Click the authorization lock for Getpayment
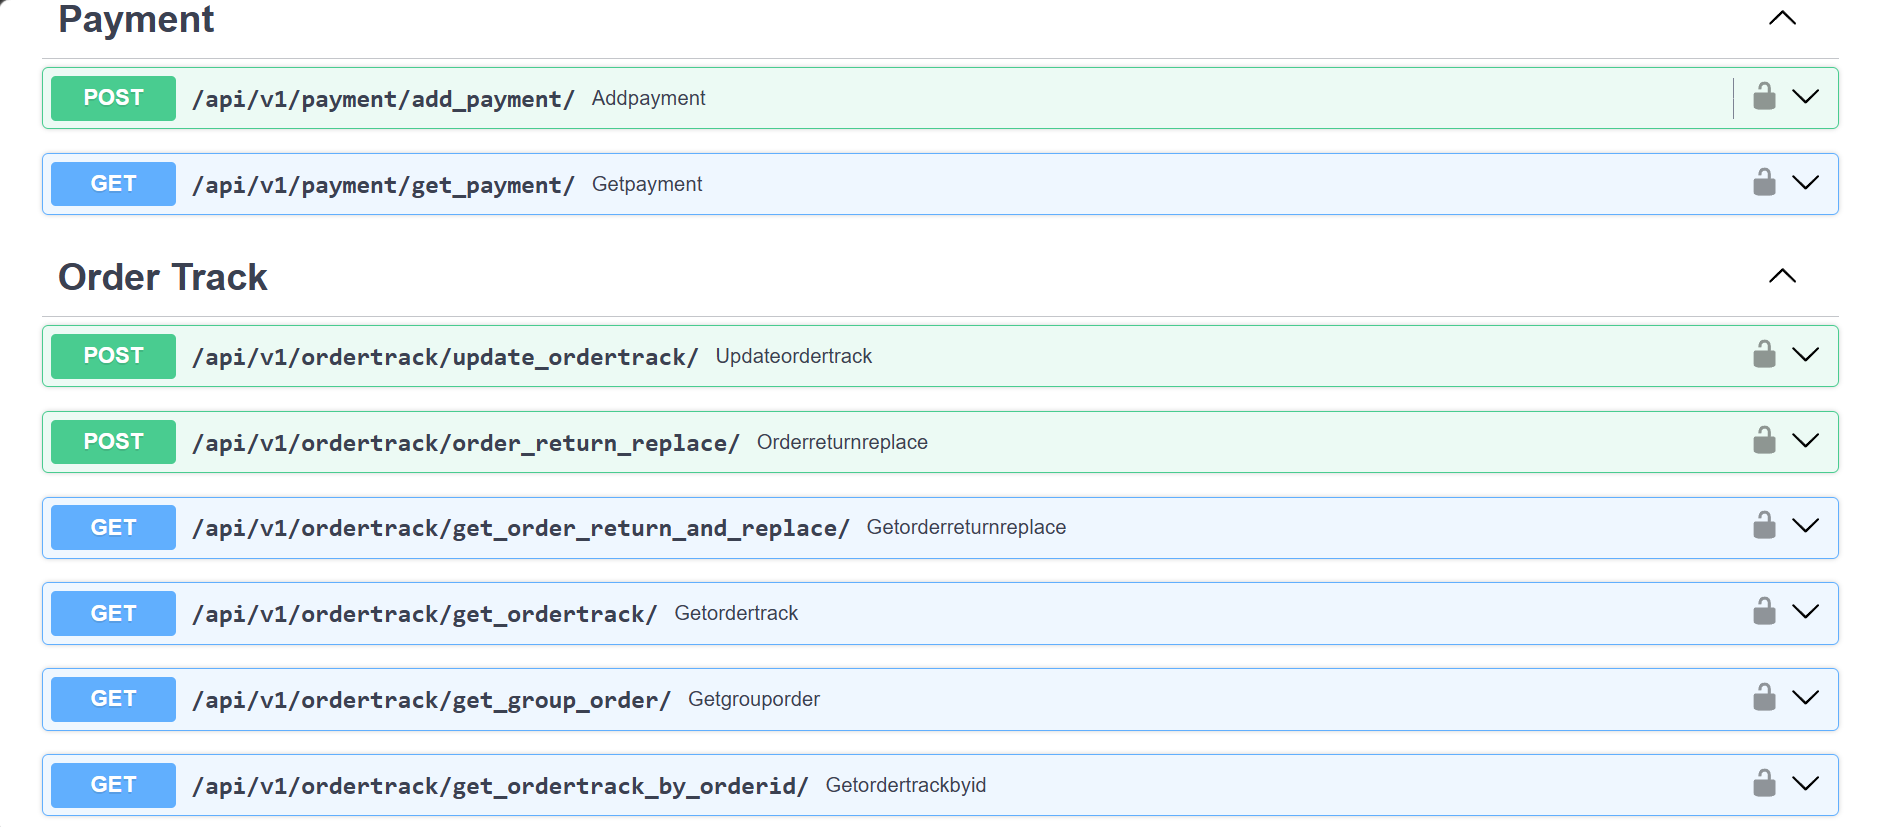This screenshot has height=827, width=1881. click(1764, 183)
